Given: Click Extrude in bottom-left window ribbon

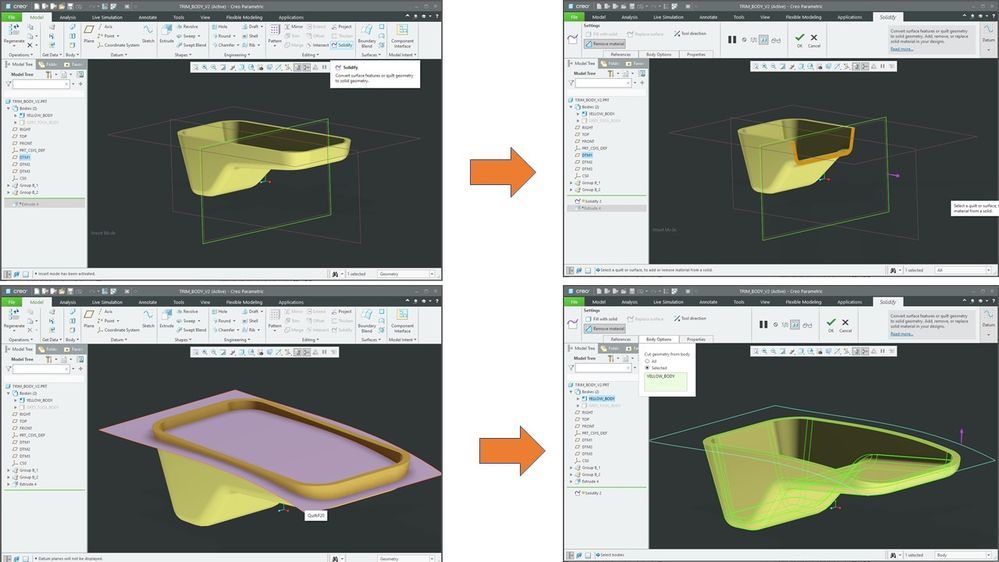Looking at the screenshot, I should pyautogui.click(x=167, y=319).
